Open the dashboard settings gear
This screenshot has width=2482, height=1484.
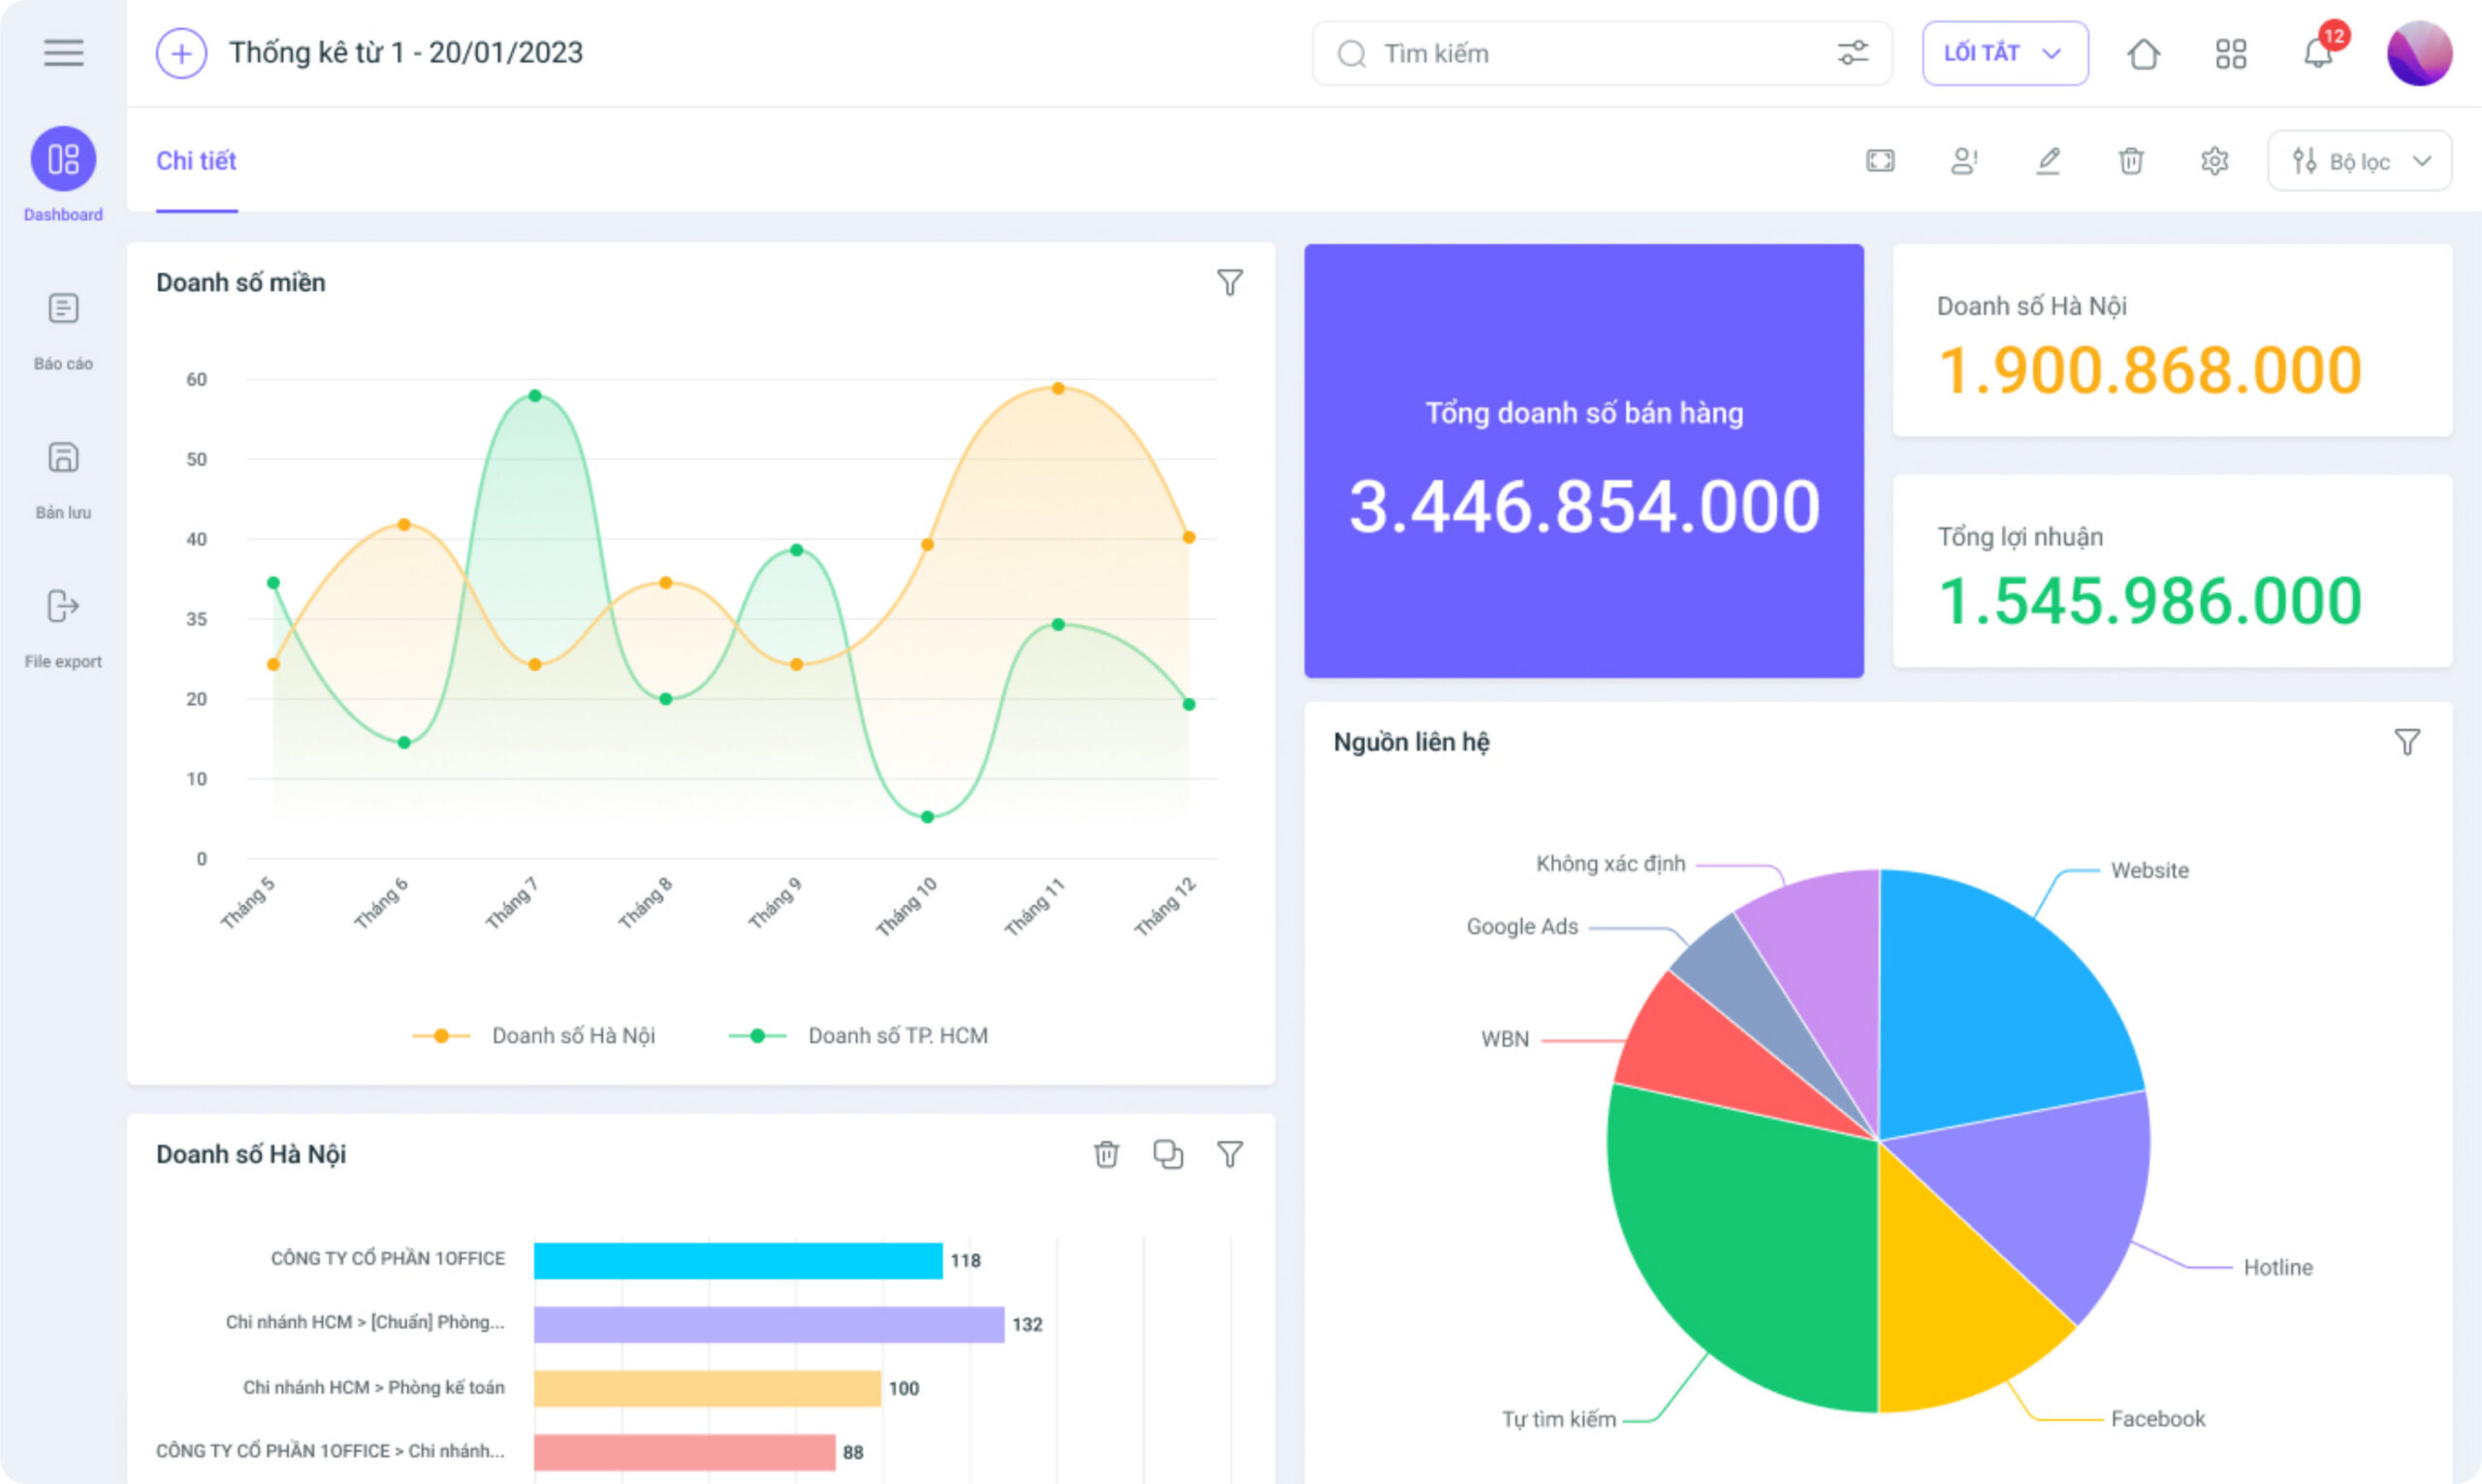pos(2214,160)
